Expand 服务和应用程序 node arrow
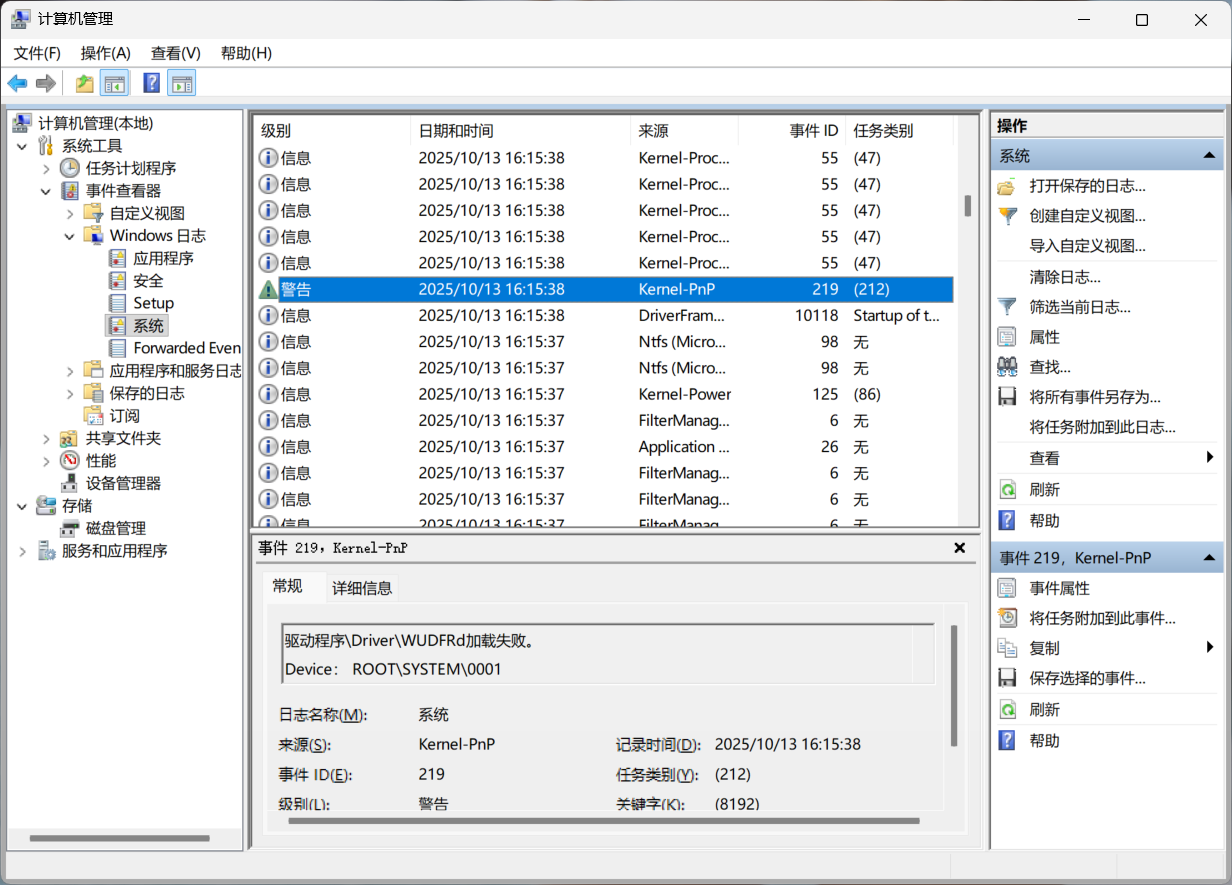 click(22, 551)
